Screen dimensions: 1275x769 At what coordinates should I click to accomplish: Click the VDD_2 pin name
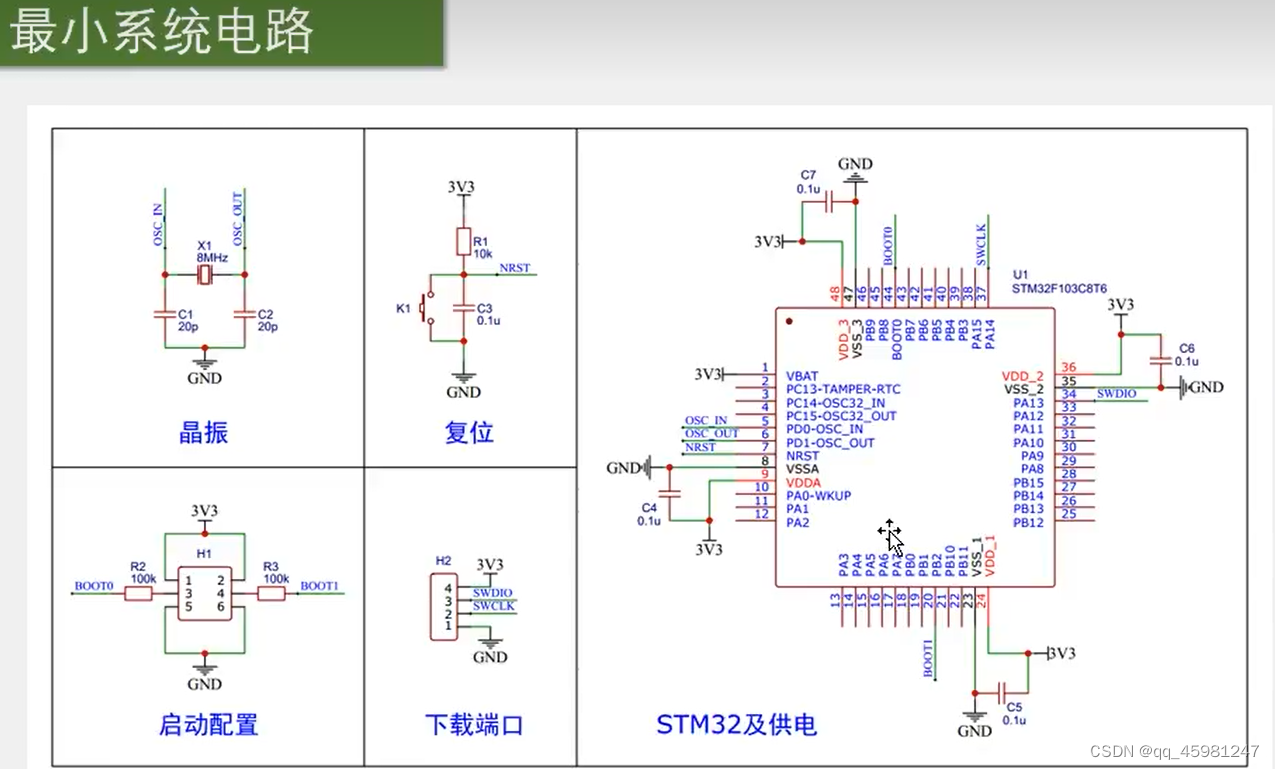point(1023,376)
